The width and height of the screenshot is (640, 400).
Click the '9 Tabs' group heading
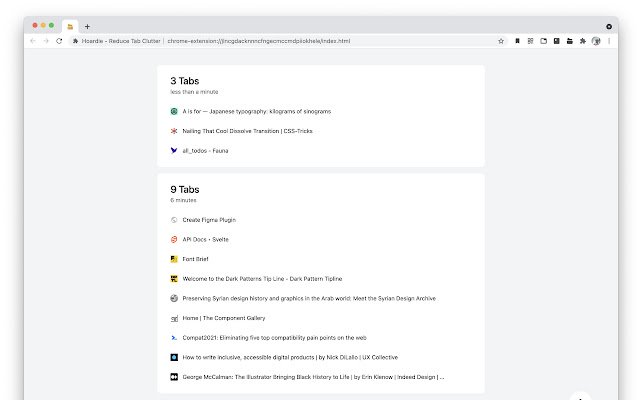[184, 189]
